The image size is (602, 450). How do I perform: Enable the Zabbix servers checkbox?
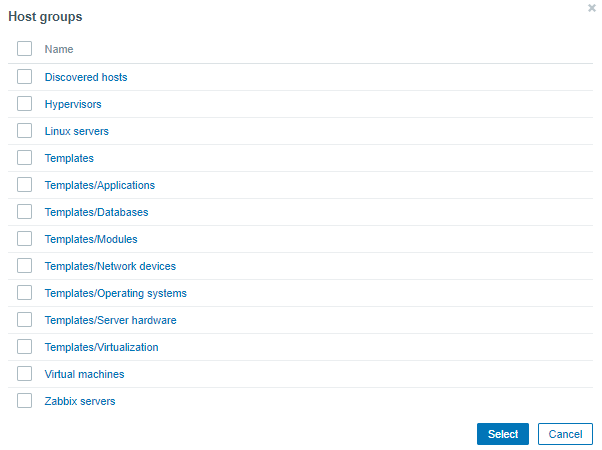25,401
